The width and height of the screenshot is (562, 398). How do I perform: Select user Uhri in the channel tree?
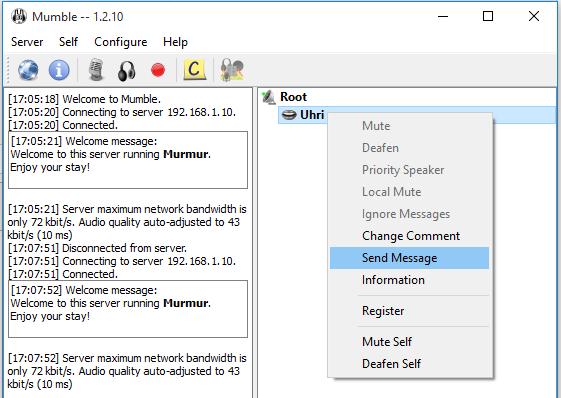[x=312, y=115]
